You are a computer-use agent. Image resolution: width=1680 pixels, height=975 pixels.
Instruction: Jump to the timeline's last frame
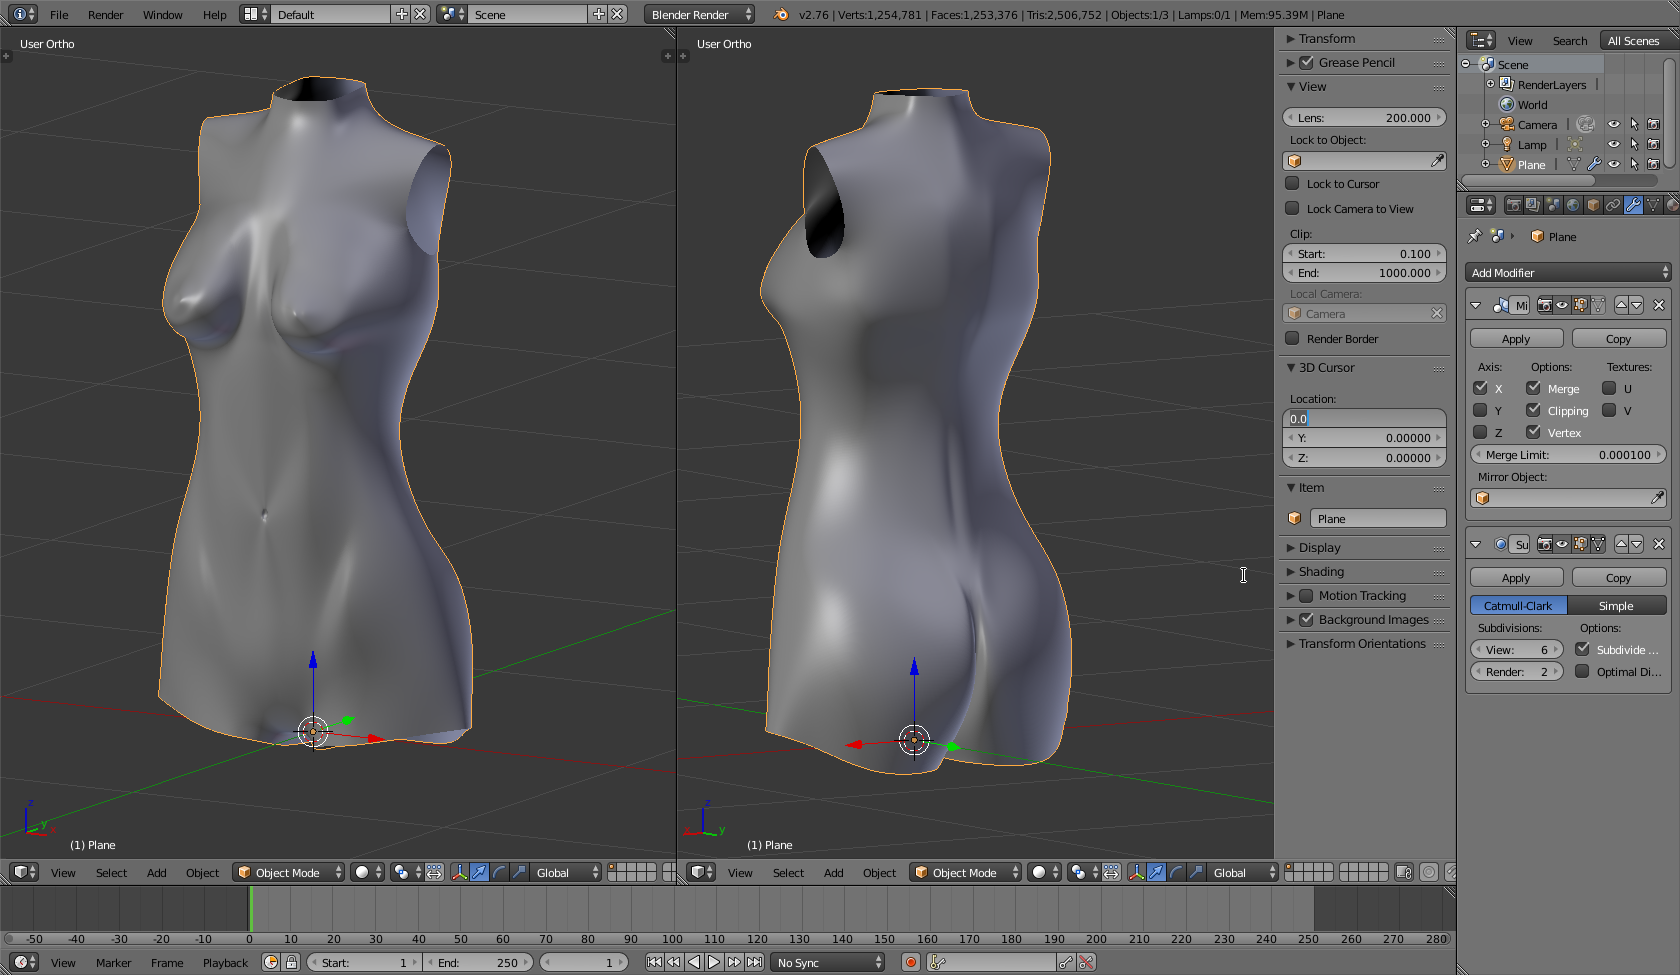755,962
